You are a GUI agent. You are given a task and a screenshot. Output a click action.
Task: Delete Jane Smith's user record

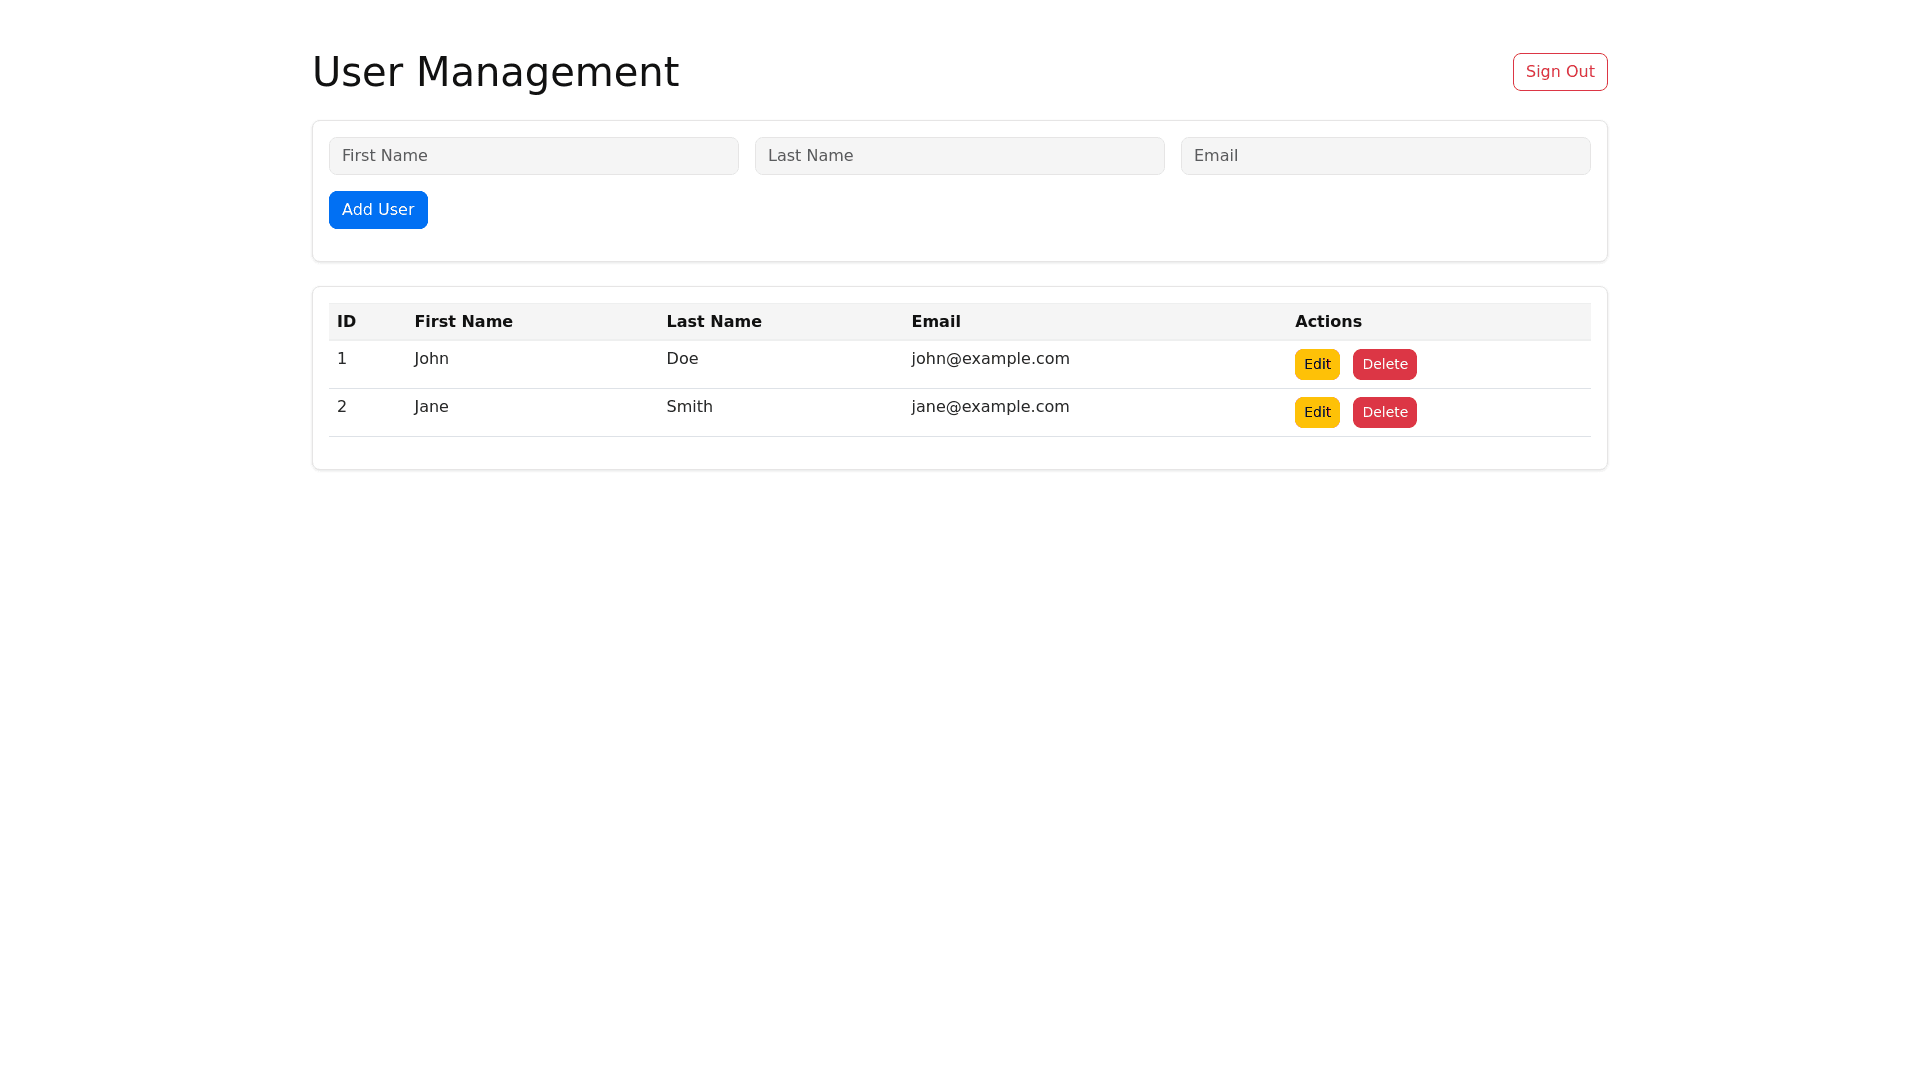[1384, 413]
